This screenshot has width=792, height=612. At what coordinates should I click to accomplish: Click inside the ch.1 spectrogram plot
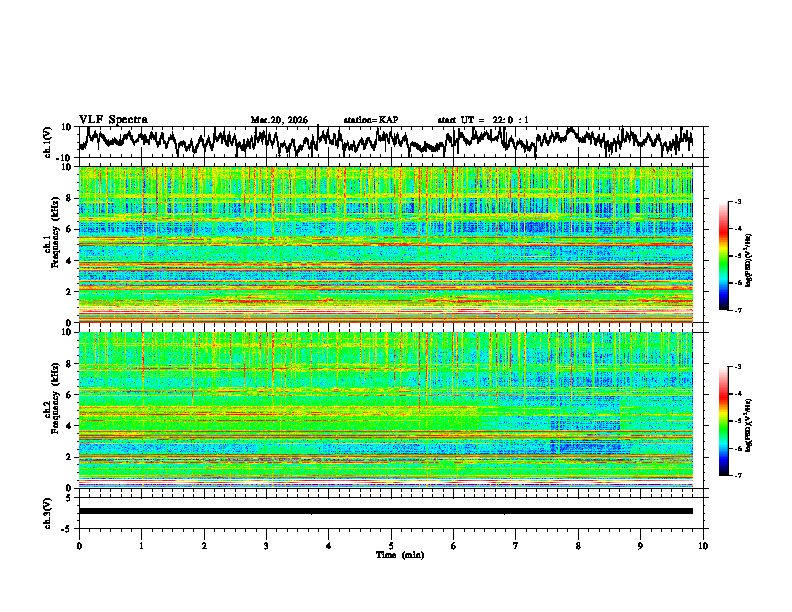point(386,244)
